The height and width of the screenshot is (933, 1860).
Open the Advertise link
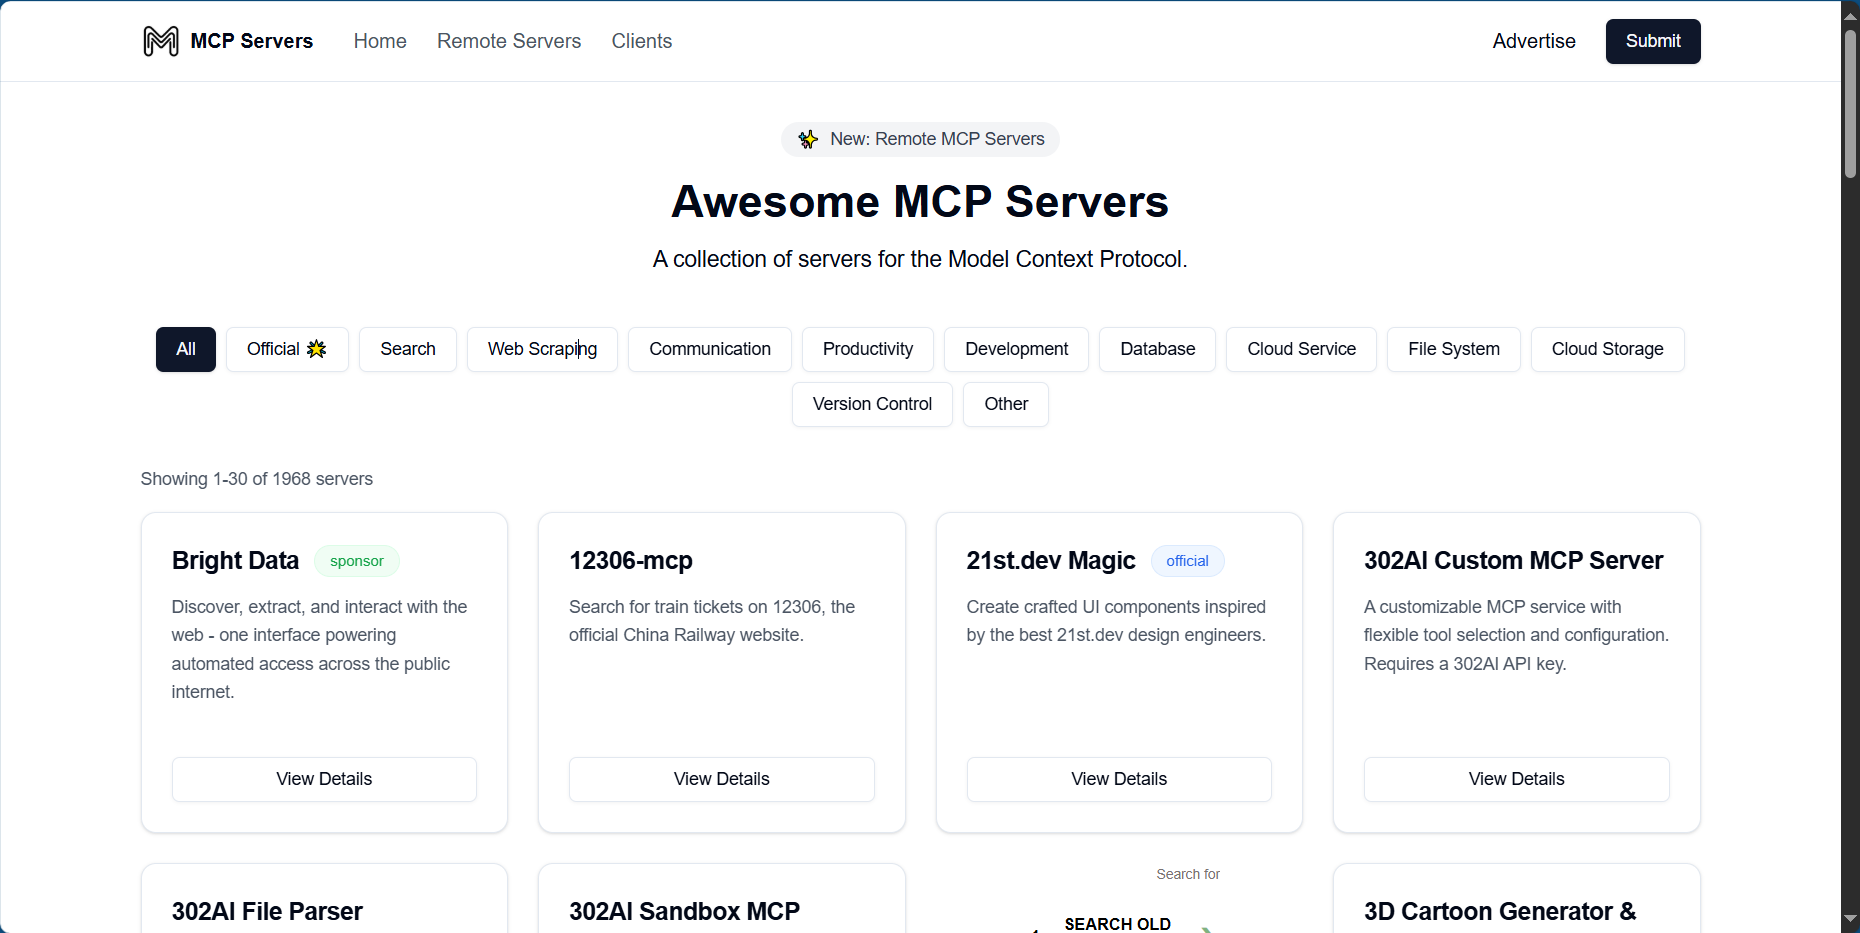tap(1534, 41)
